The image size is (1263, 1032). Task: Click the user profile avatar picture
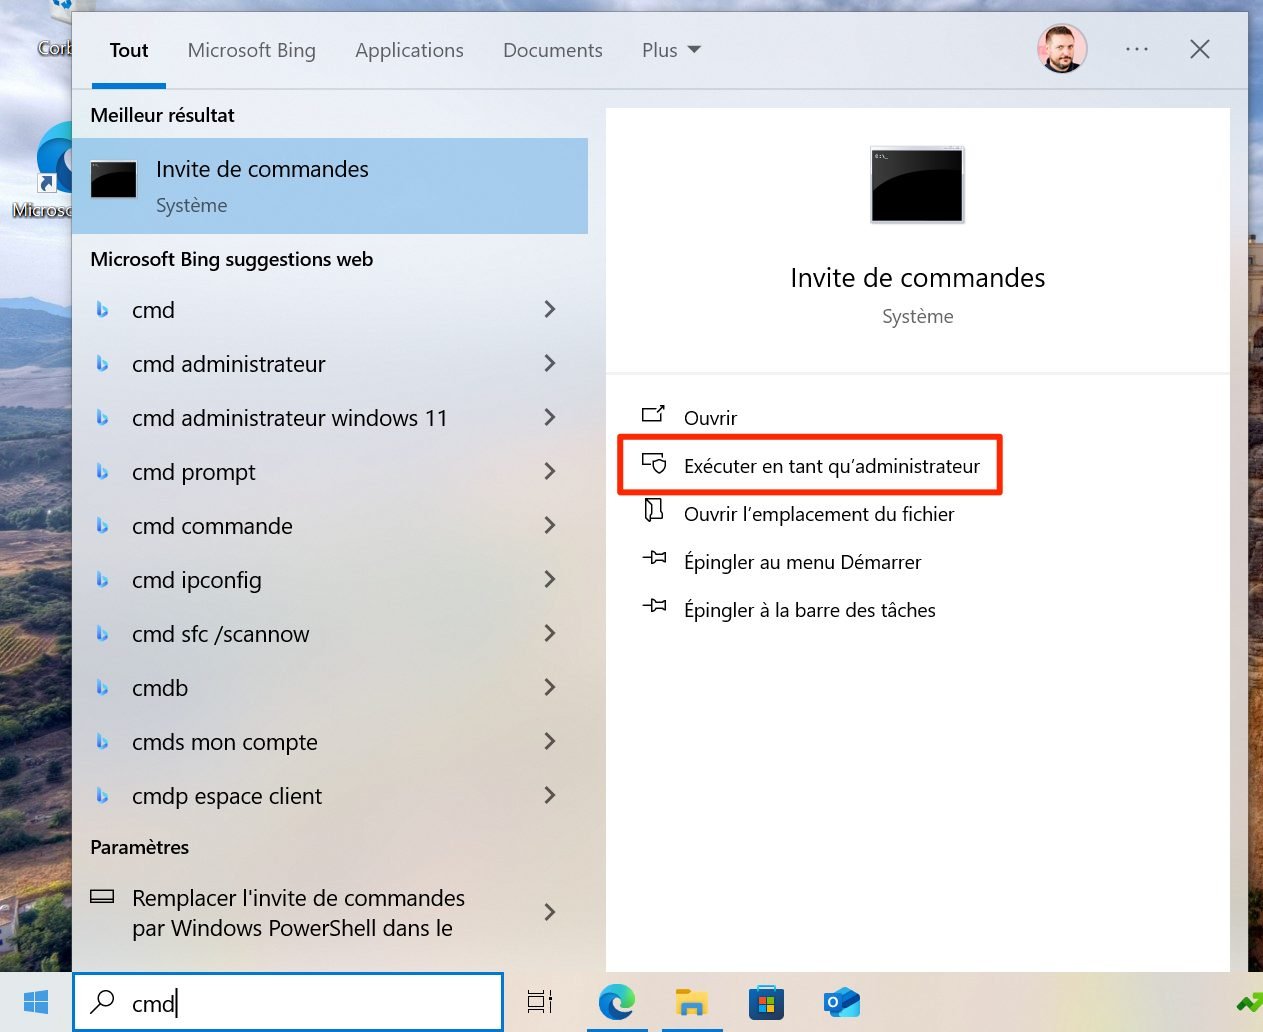(x=1061, y=49)
